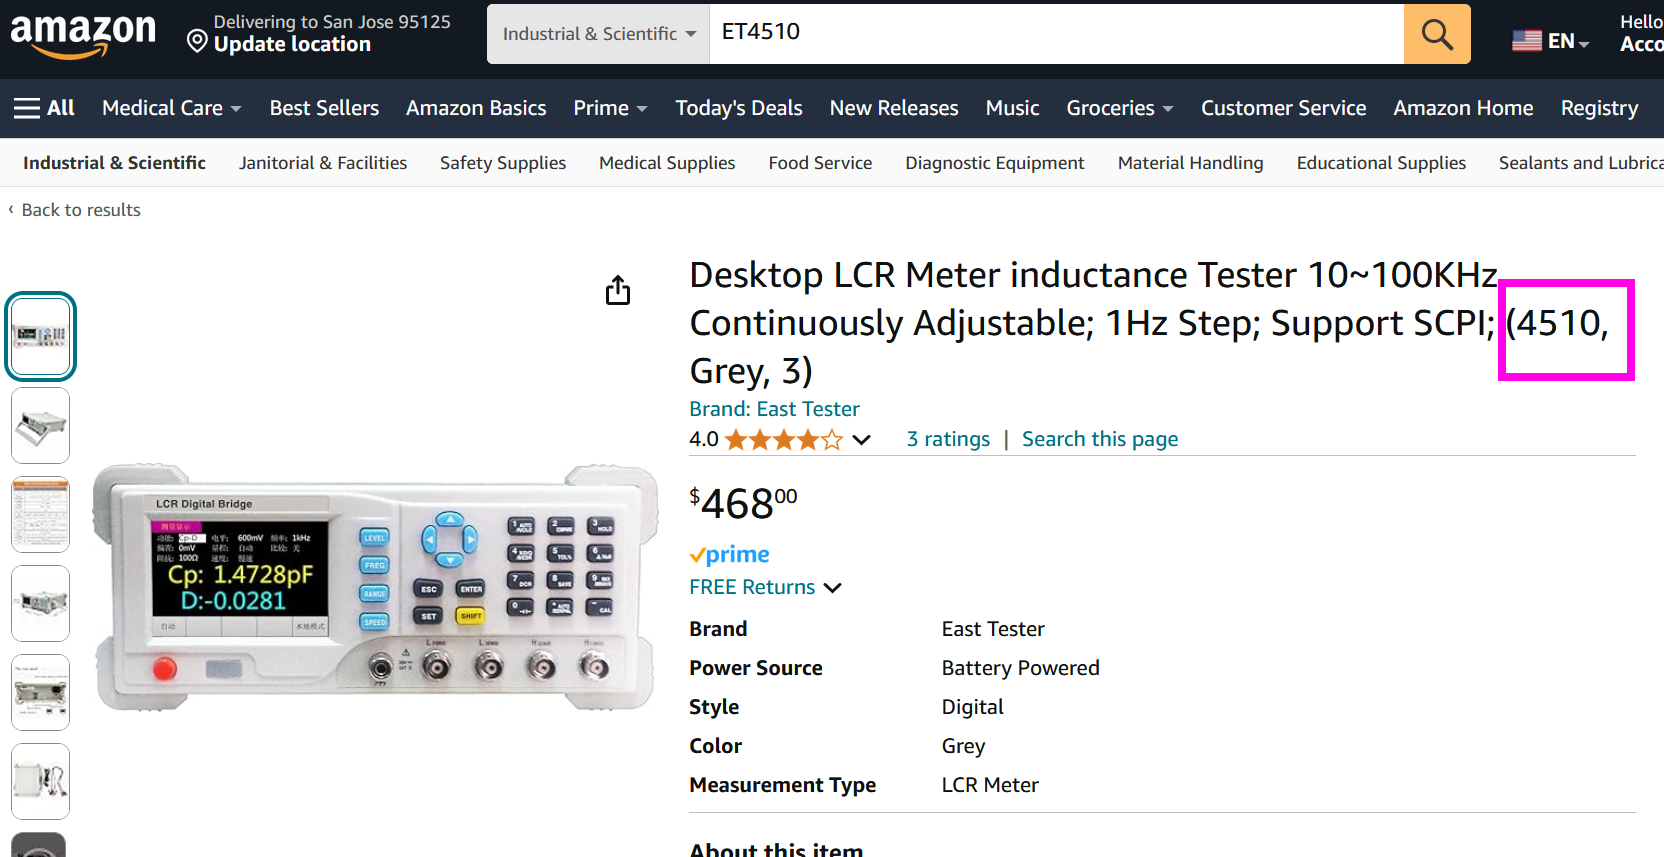Click Back to results link
The image size is (1664, 857).
tap(81, 210)
